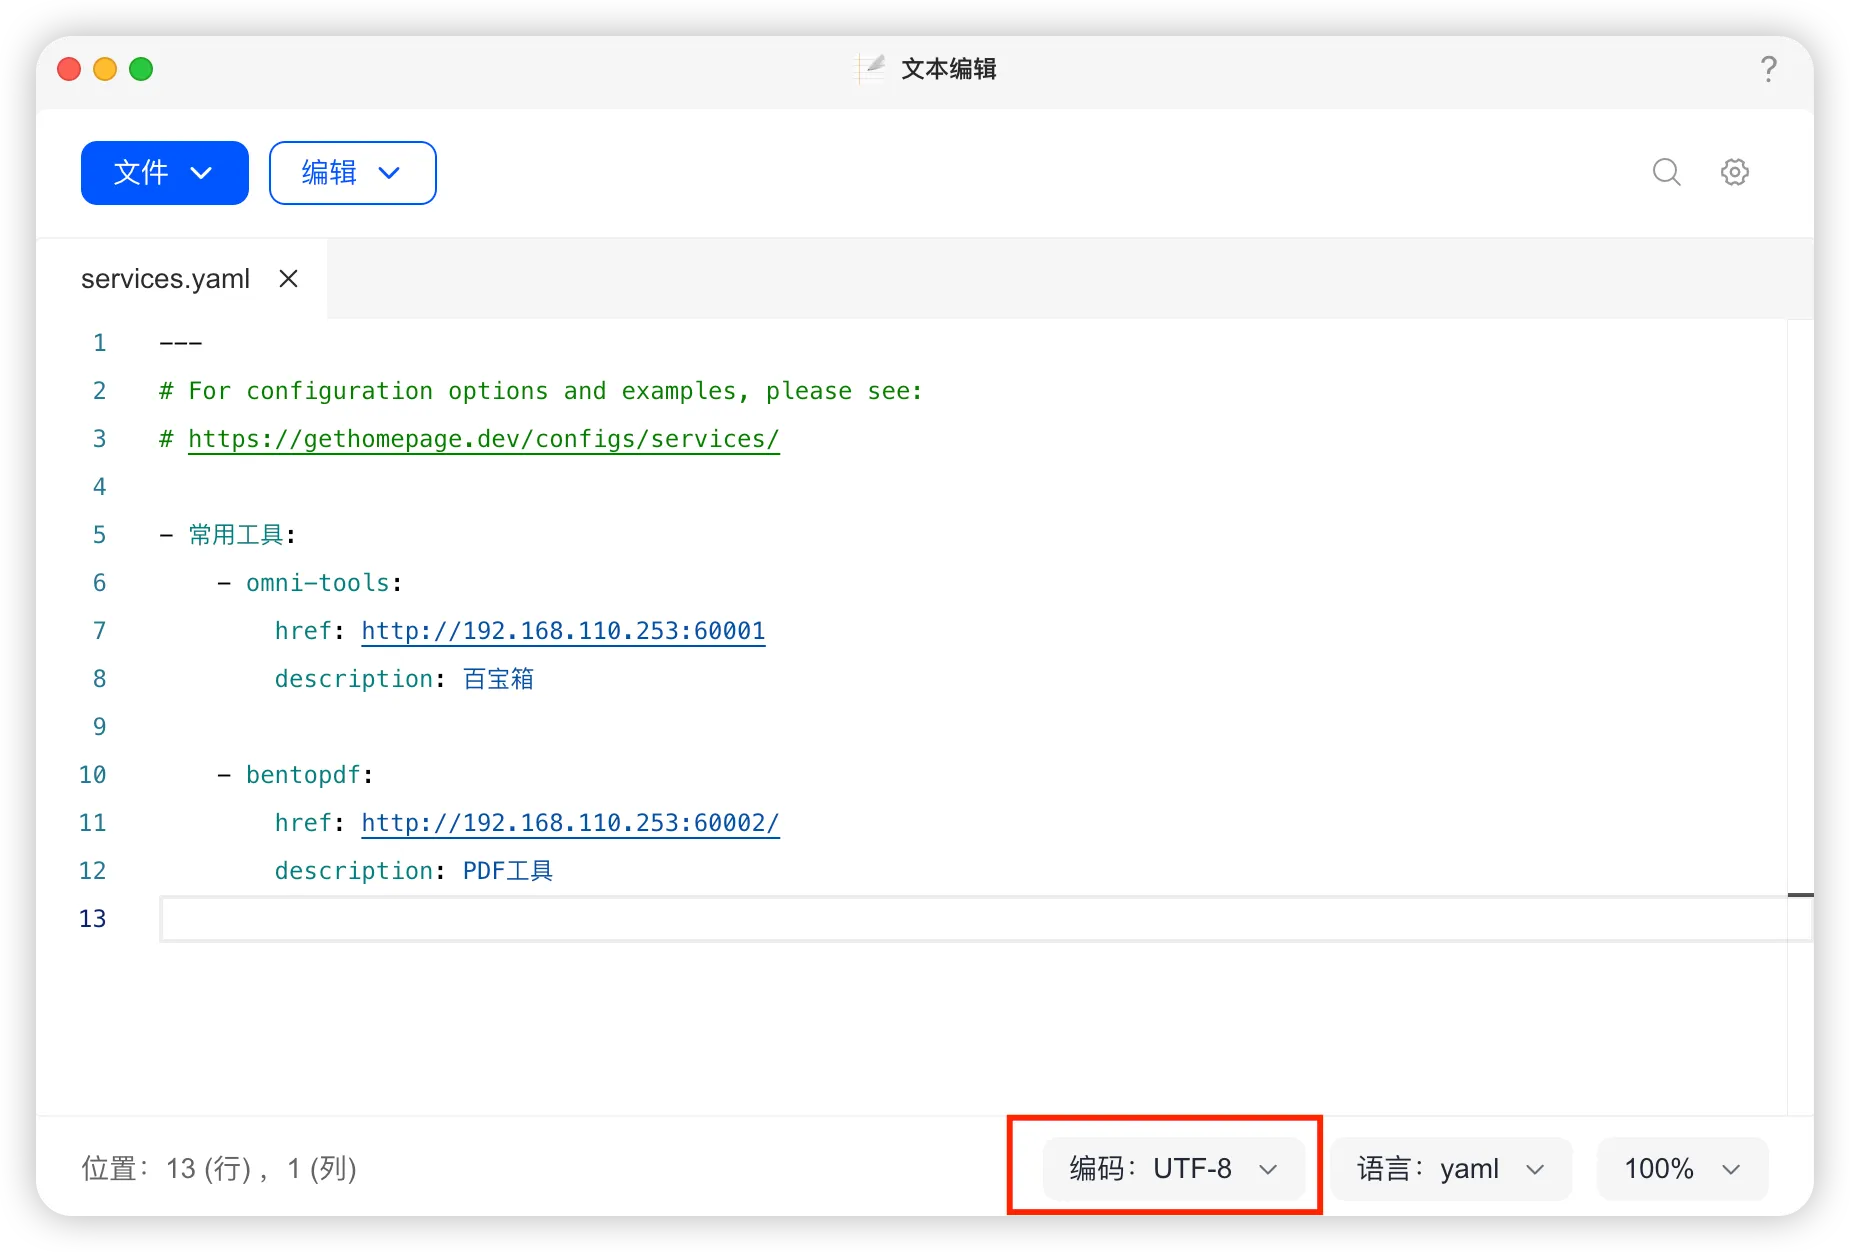Viewport: 1850px width, 1252px height.
Task: Click line number 1 in the gutter
Action: click(x=99, y=343)
